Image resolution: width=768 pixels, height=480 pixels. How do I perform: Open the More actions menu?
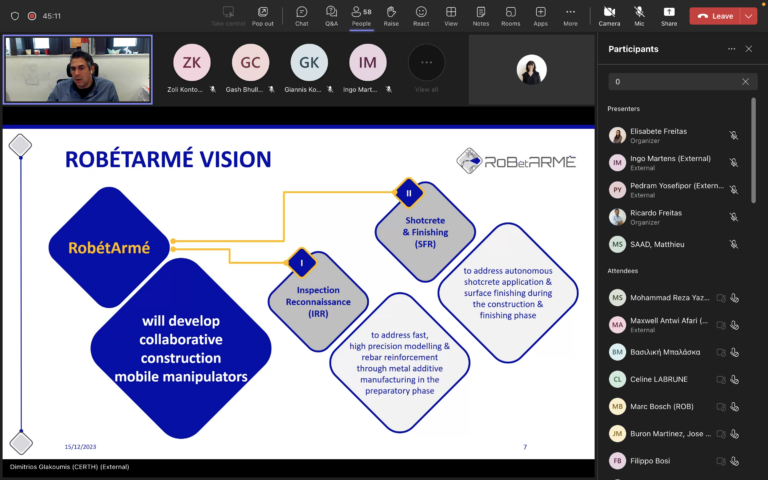(570, 16)
